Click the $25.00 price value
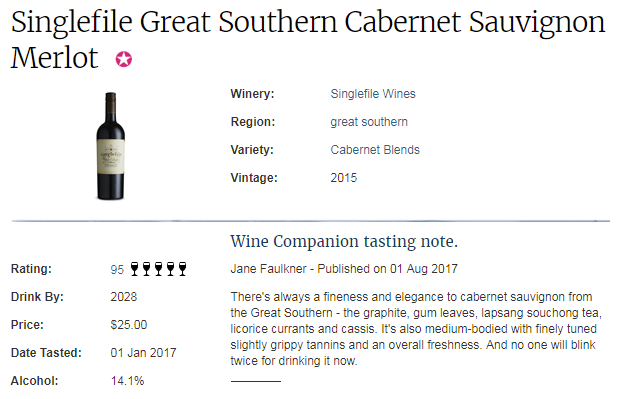This screenshot has width=621, height=399. click(128, 325)
